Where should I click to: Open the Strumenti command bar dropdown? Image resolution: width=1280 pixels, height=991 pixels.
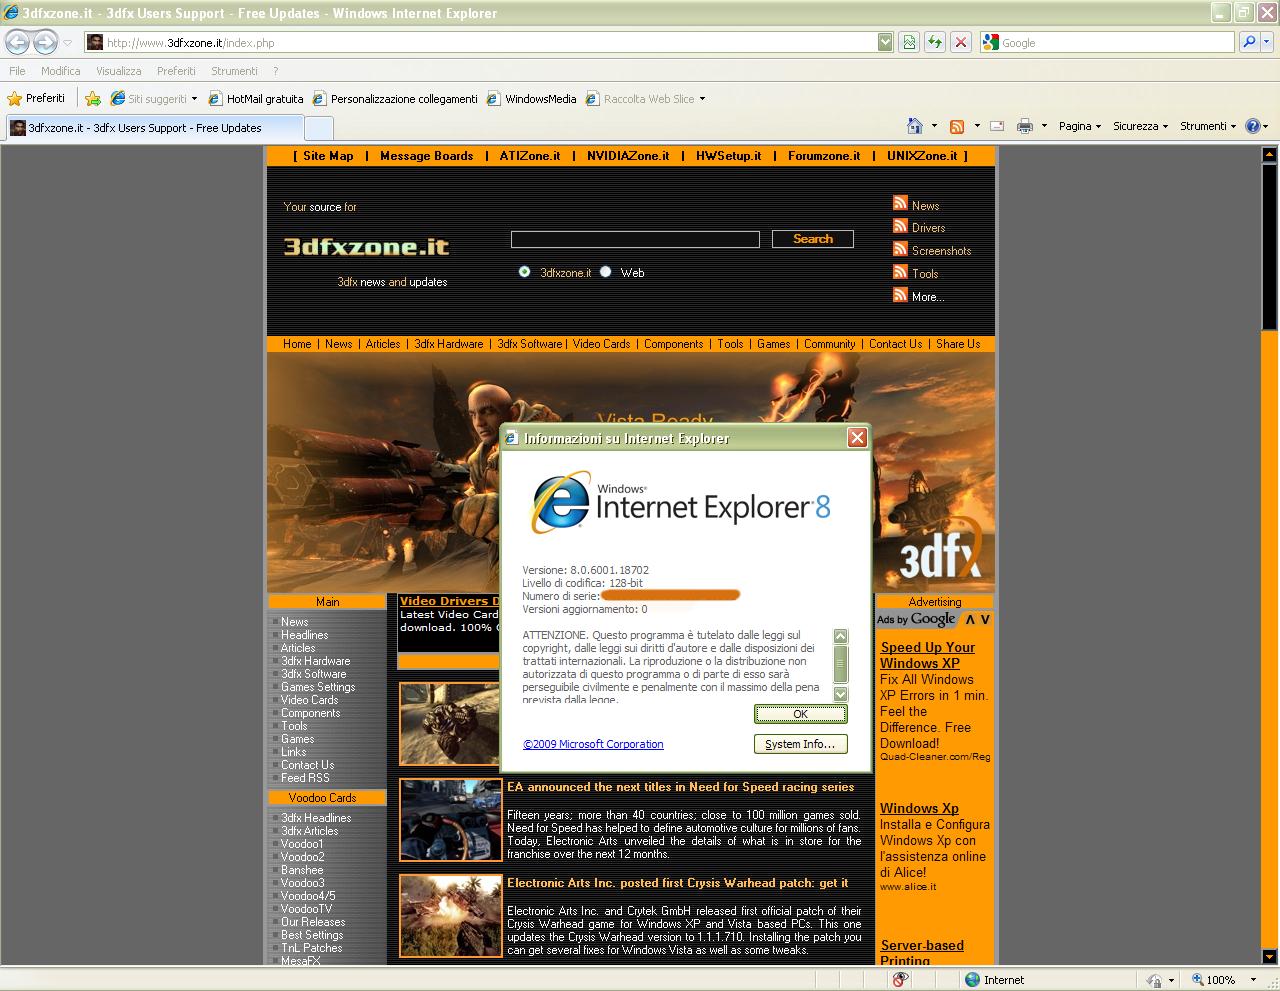pyautogui.click(x=1207, y=126)
